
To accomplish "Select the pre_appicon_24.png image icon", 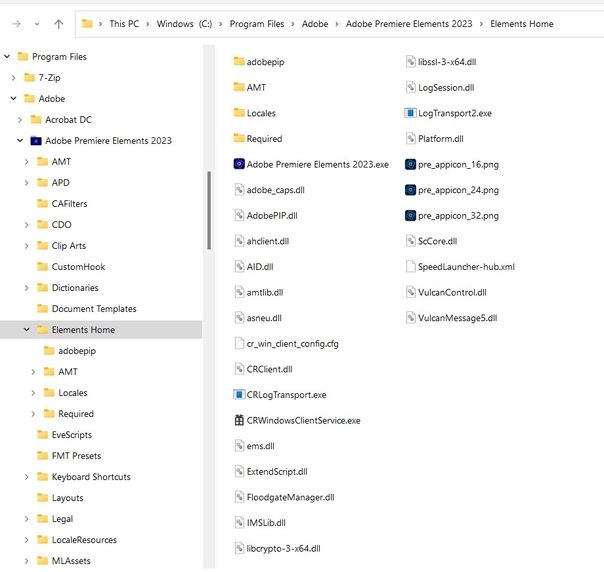I will (410, 190).
